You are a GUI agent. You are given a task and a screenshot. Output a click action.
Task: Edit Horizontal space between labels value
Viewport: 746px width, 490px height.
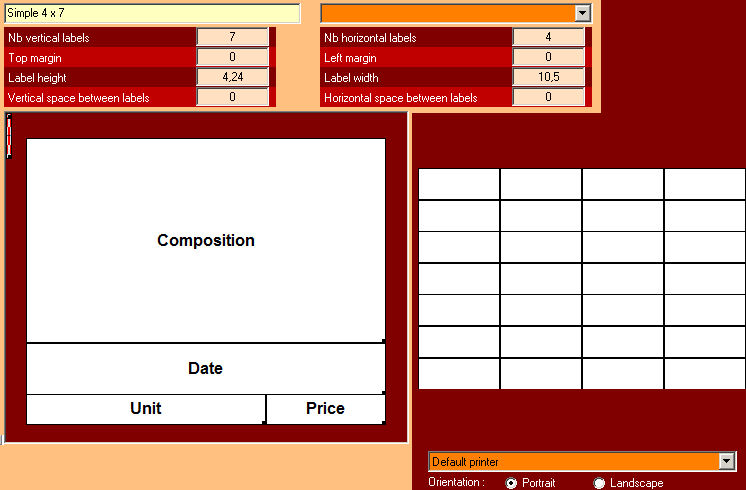[549, 97]
